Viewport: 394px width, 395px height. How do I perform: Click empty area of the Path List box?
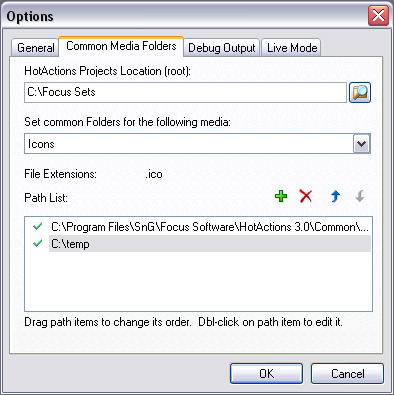[x=198, y=282]
